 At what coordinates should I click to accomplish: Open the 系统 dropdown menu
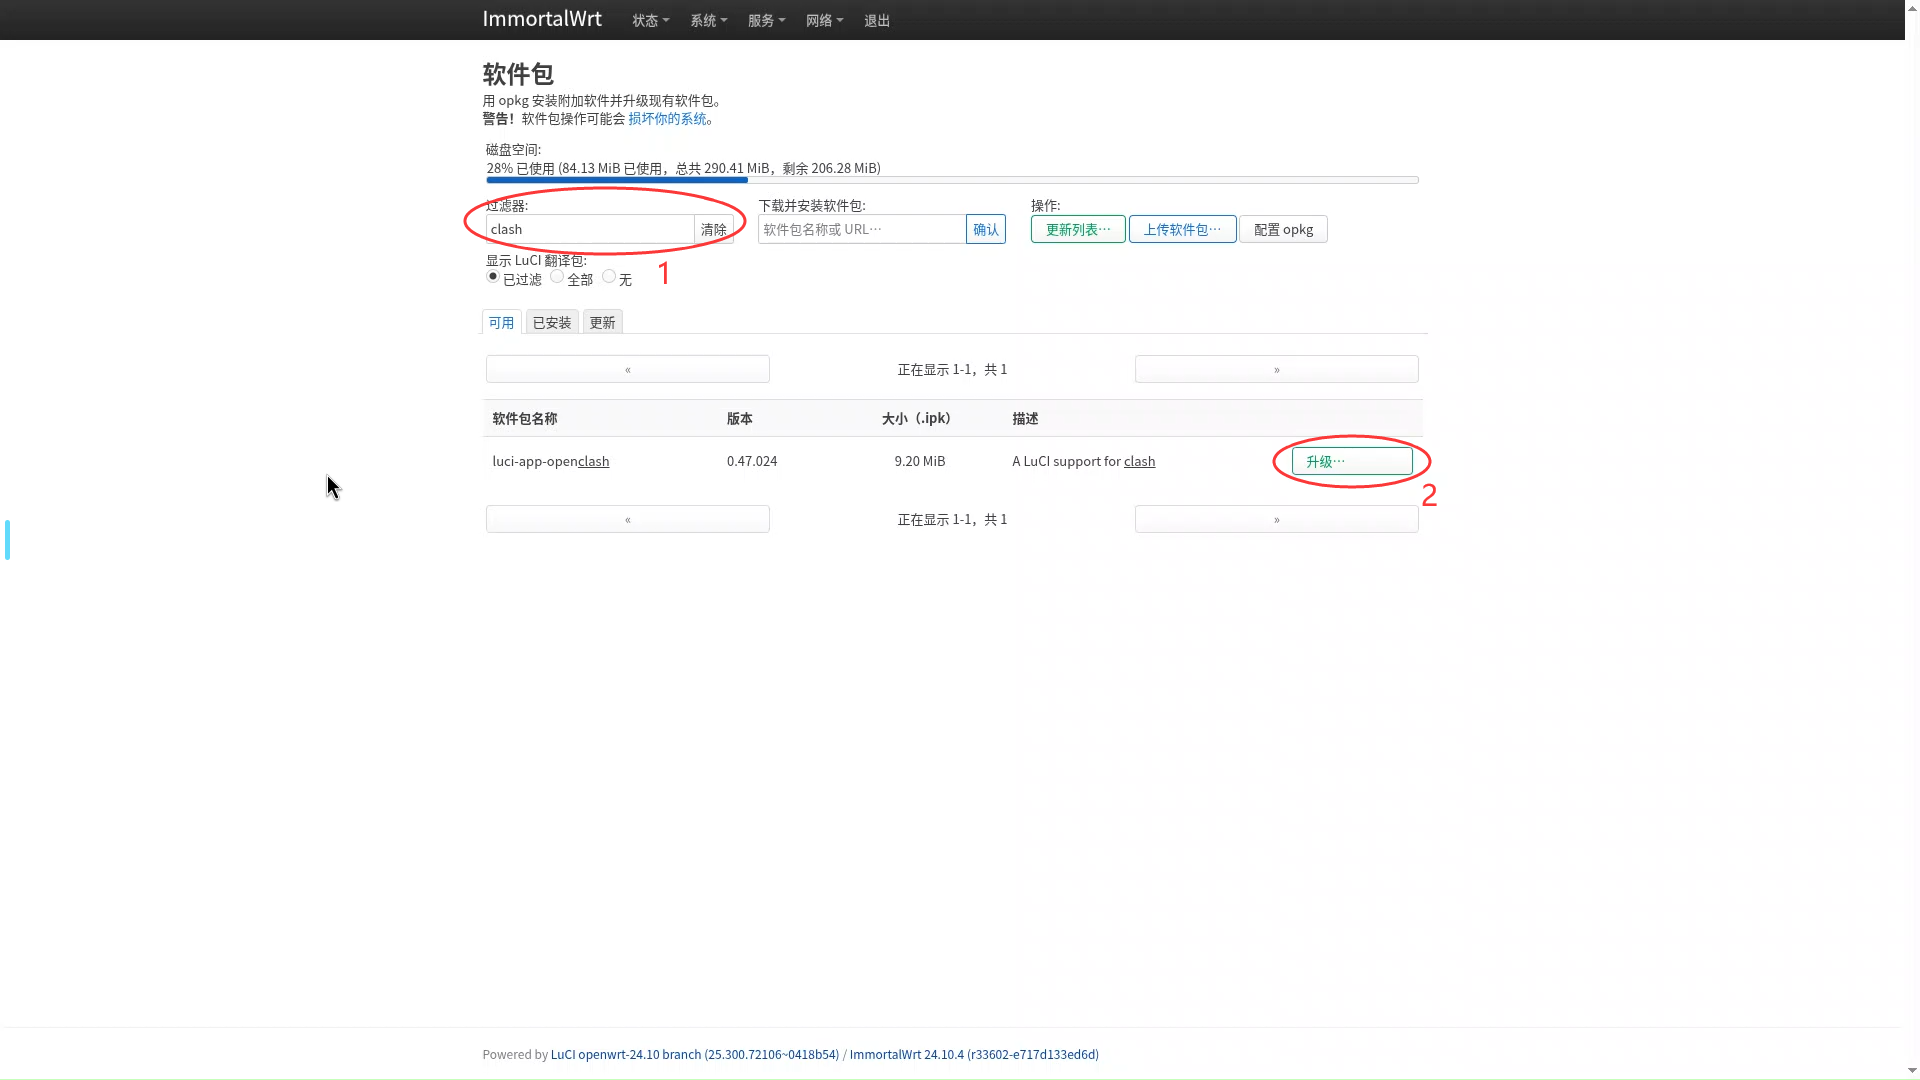click(x=709, y=20)
